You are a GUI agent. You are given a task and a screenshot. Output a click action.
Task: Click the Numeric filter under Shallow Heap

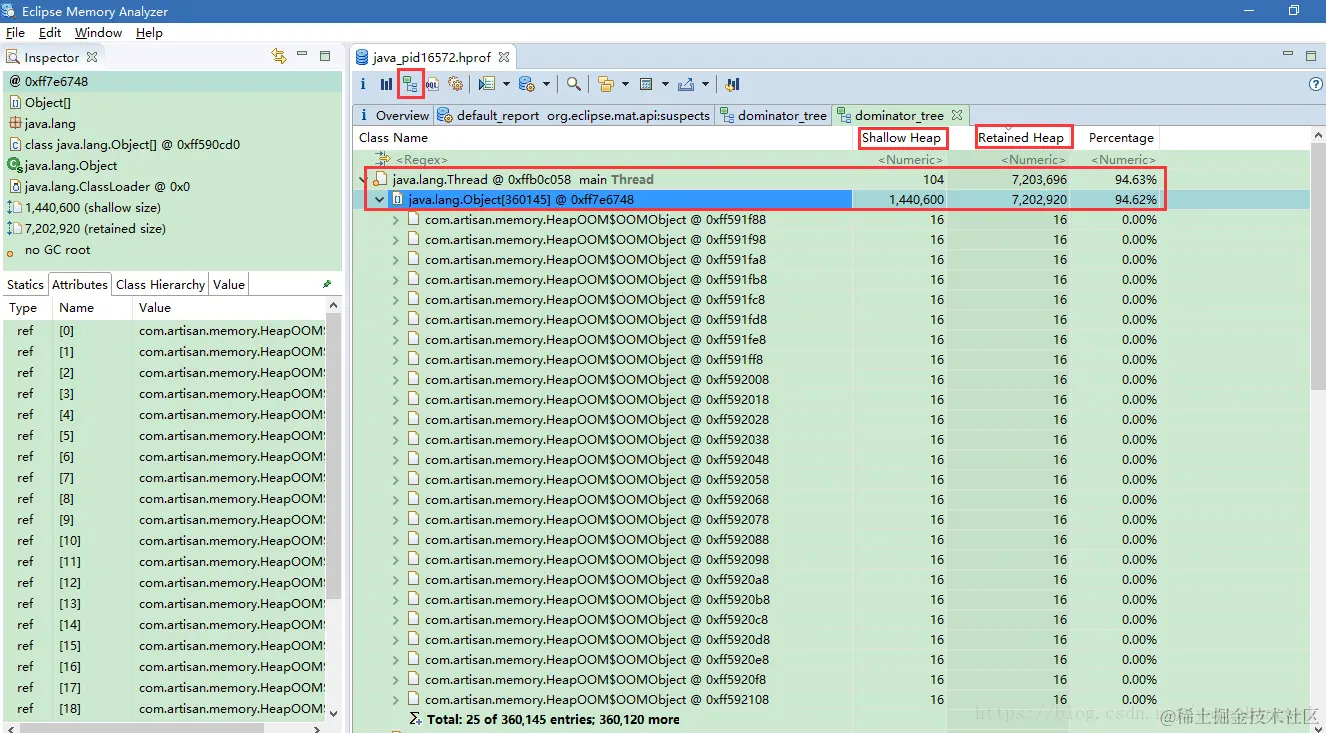click(910, 160)
